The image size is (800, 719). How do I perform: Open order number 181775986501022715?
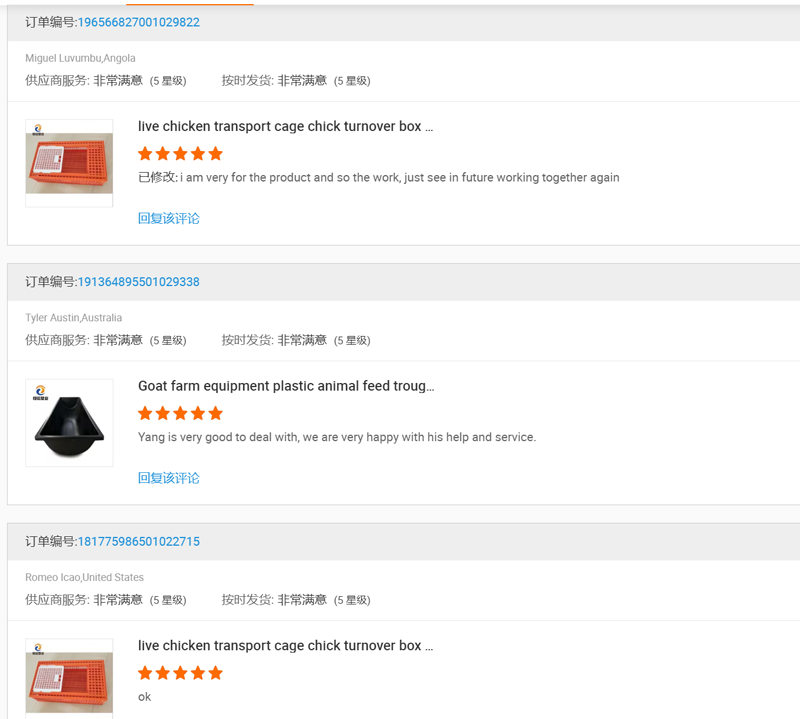click(138, 542)
